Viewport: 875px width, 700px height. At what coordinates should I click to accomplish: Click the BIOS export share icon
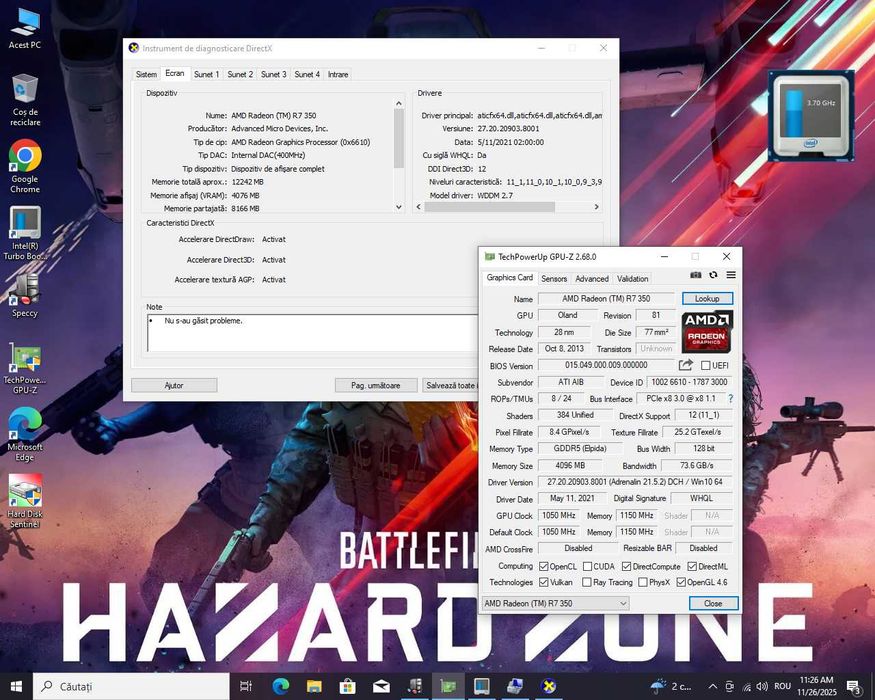point(686,365)
